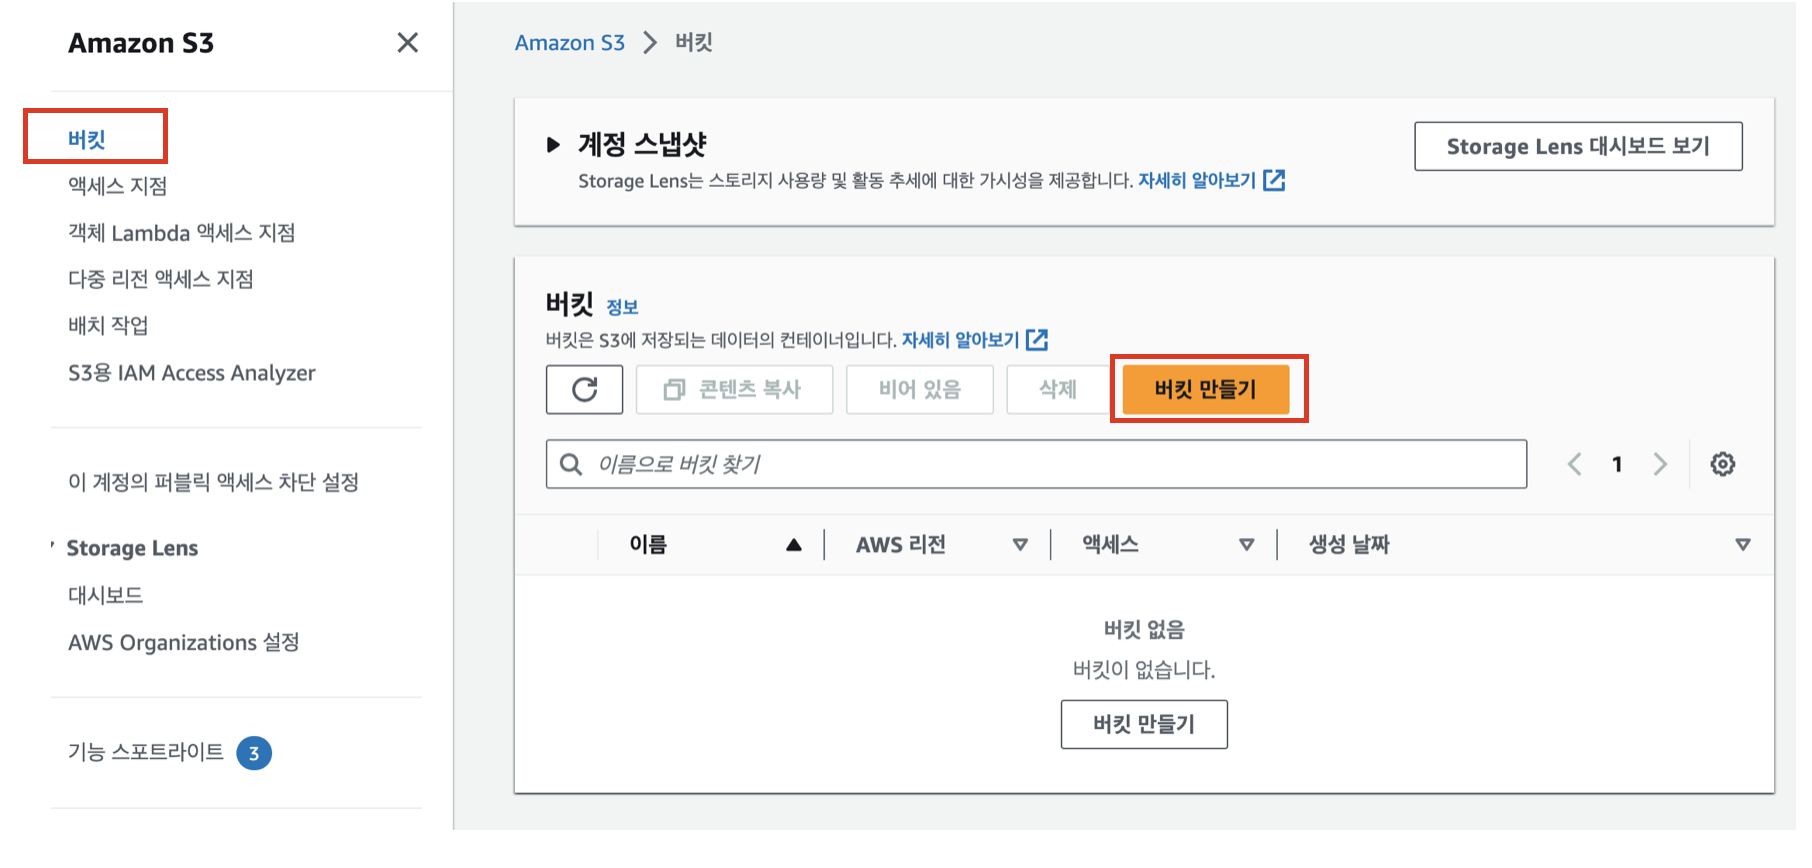This screenshot has height=868, width=1812.
Task: Click Amazon S3 breadcrumb link
Action: click(569, 43)
